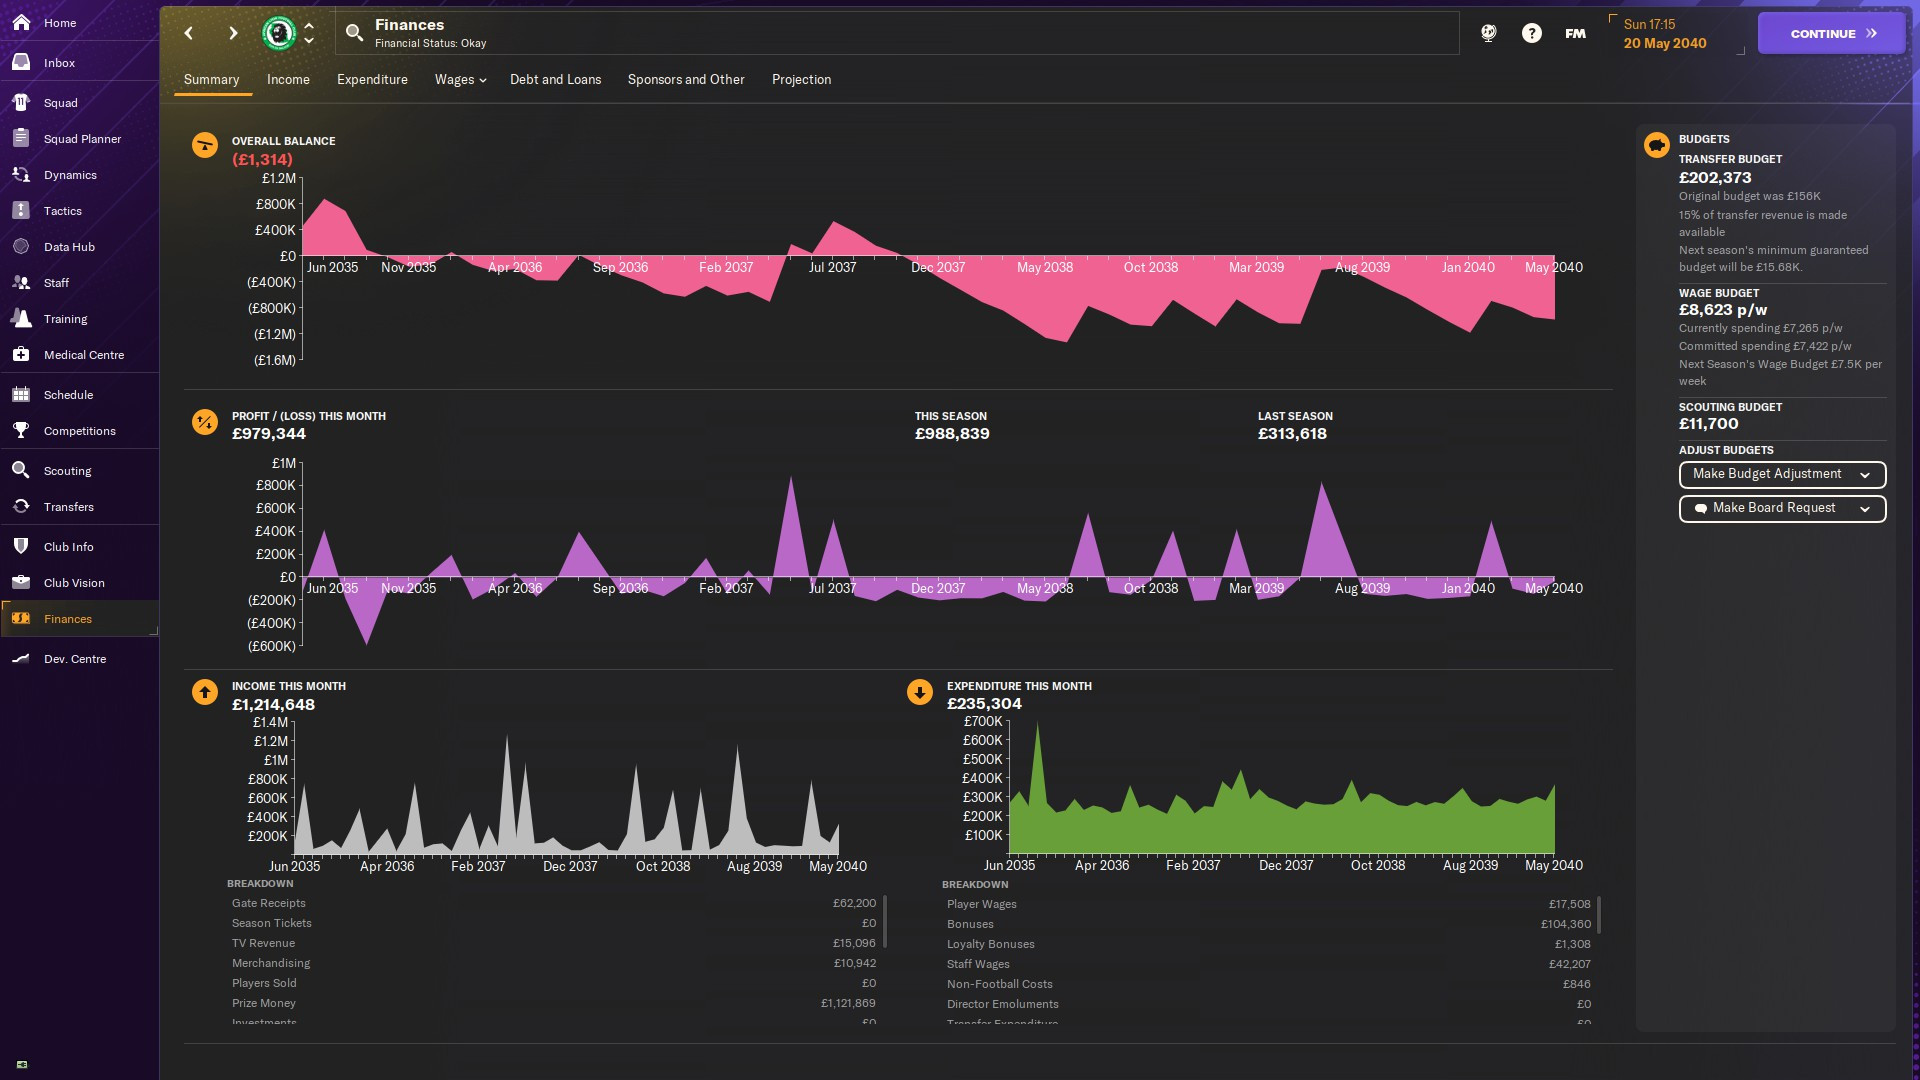1920x1080 pixels.
Task: Click the Scouting magnifier sidebar icon
Action: 21,471
